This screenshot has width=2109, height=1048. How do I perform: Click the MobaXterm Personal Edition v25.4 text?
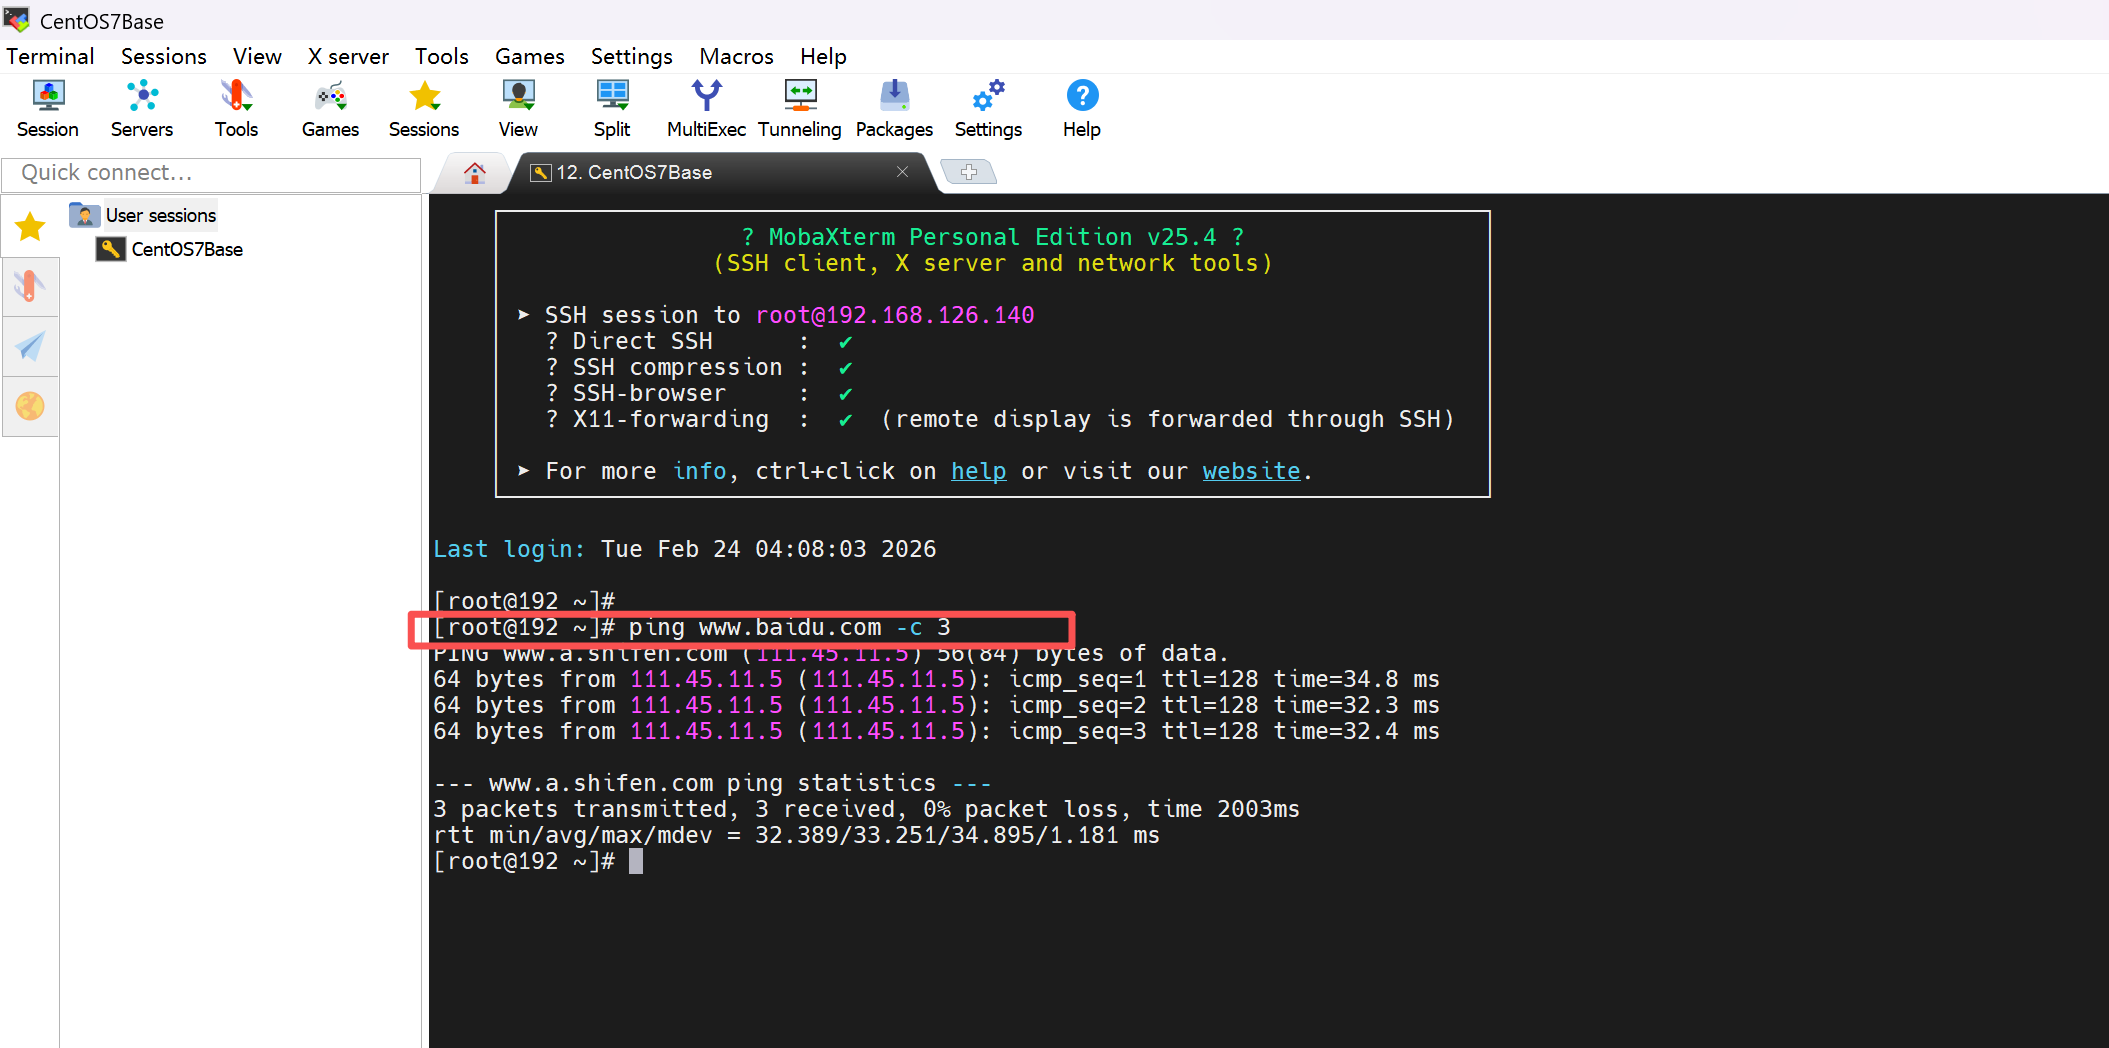(993, 237)
